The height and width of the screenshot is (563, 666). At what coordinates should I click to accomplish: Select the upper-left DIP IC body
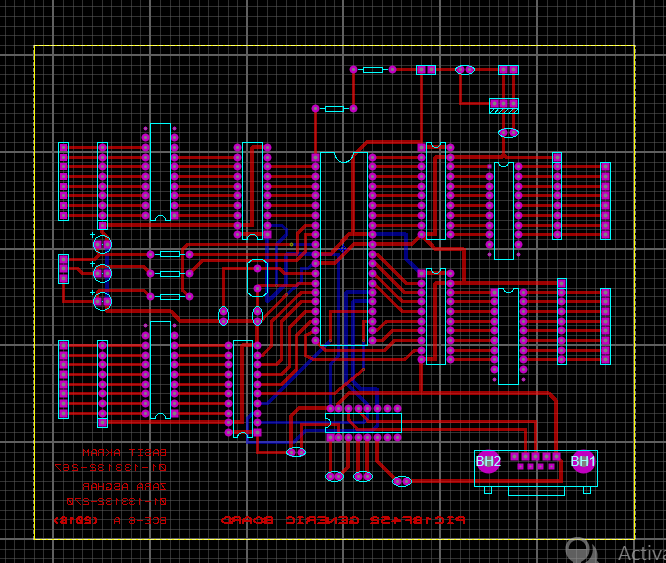(160, 172)
